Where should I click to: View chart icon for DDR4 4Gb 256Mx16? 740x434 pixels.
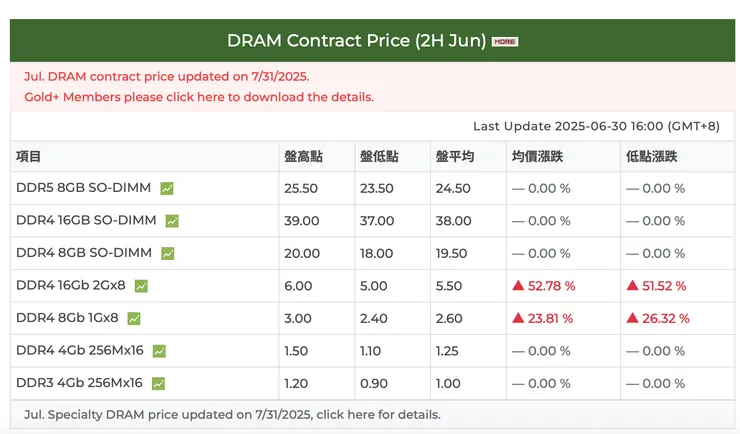click(159, 351)
